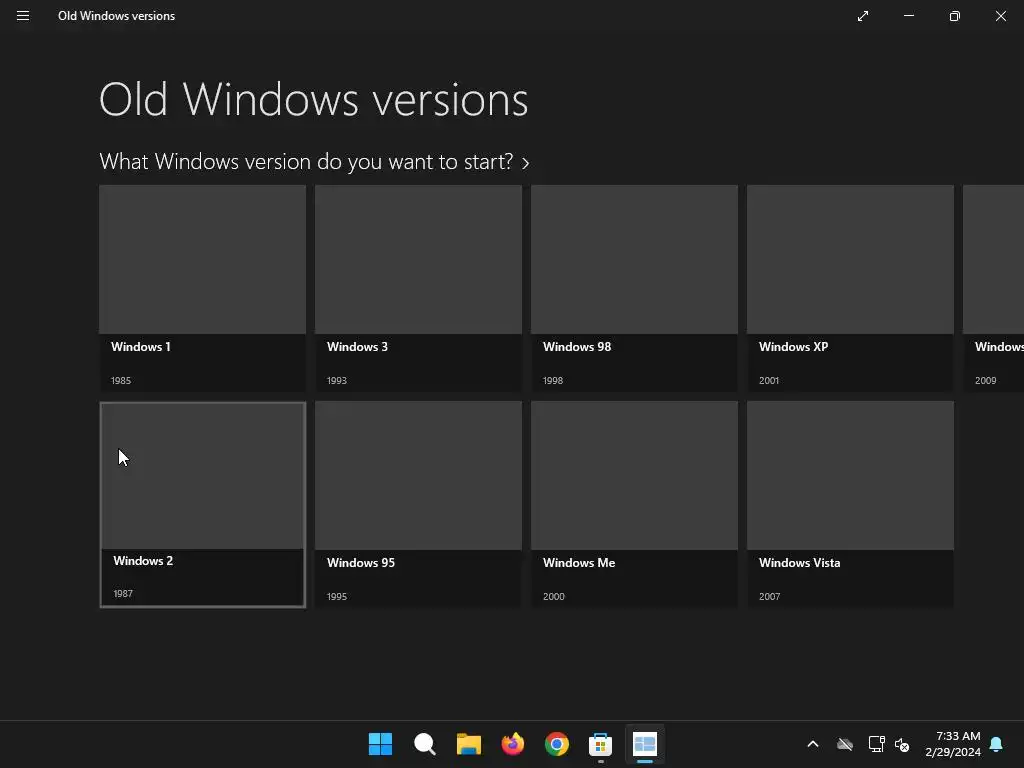Screen dimensions: 1024x768
Task: Click the 'Windows Me' title text
Action: 579,562
